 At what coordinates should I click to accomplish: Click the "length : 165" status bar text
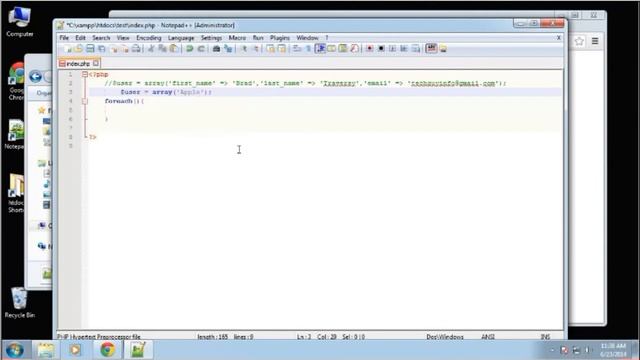click(x=212, y=337)
